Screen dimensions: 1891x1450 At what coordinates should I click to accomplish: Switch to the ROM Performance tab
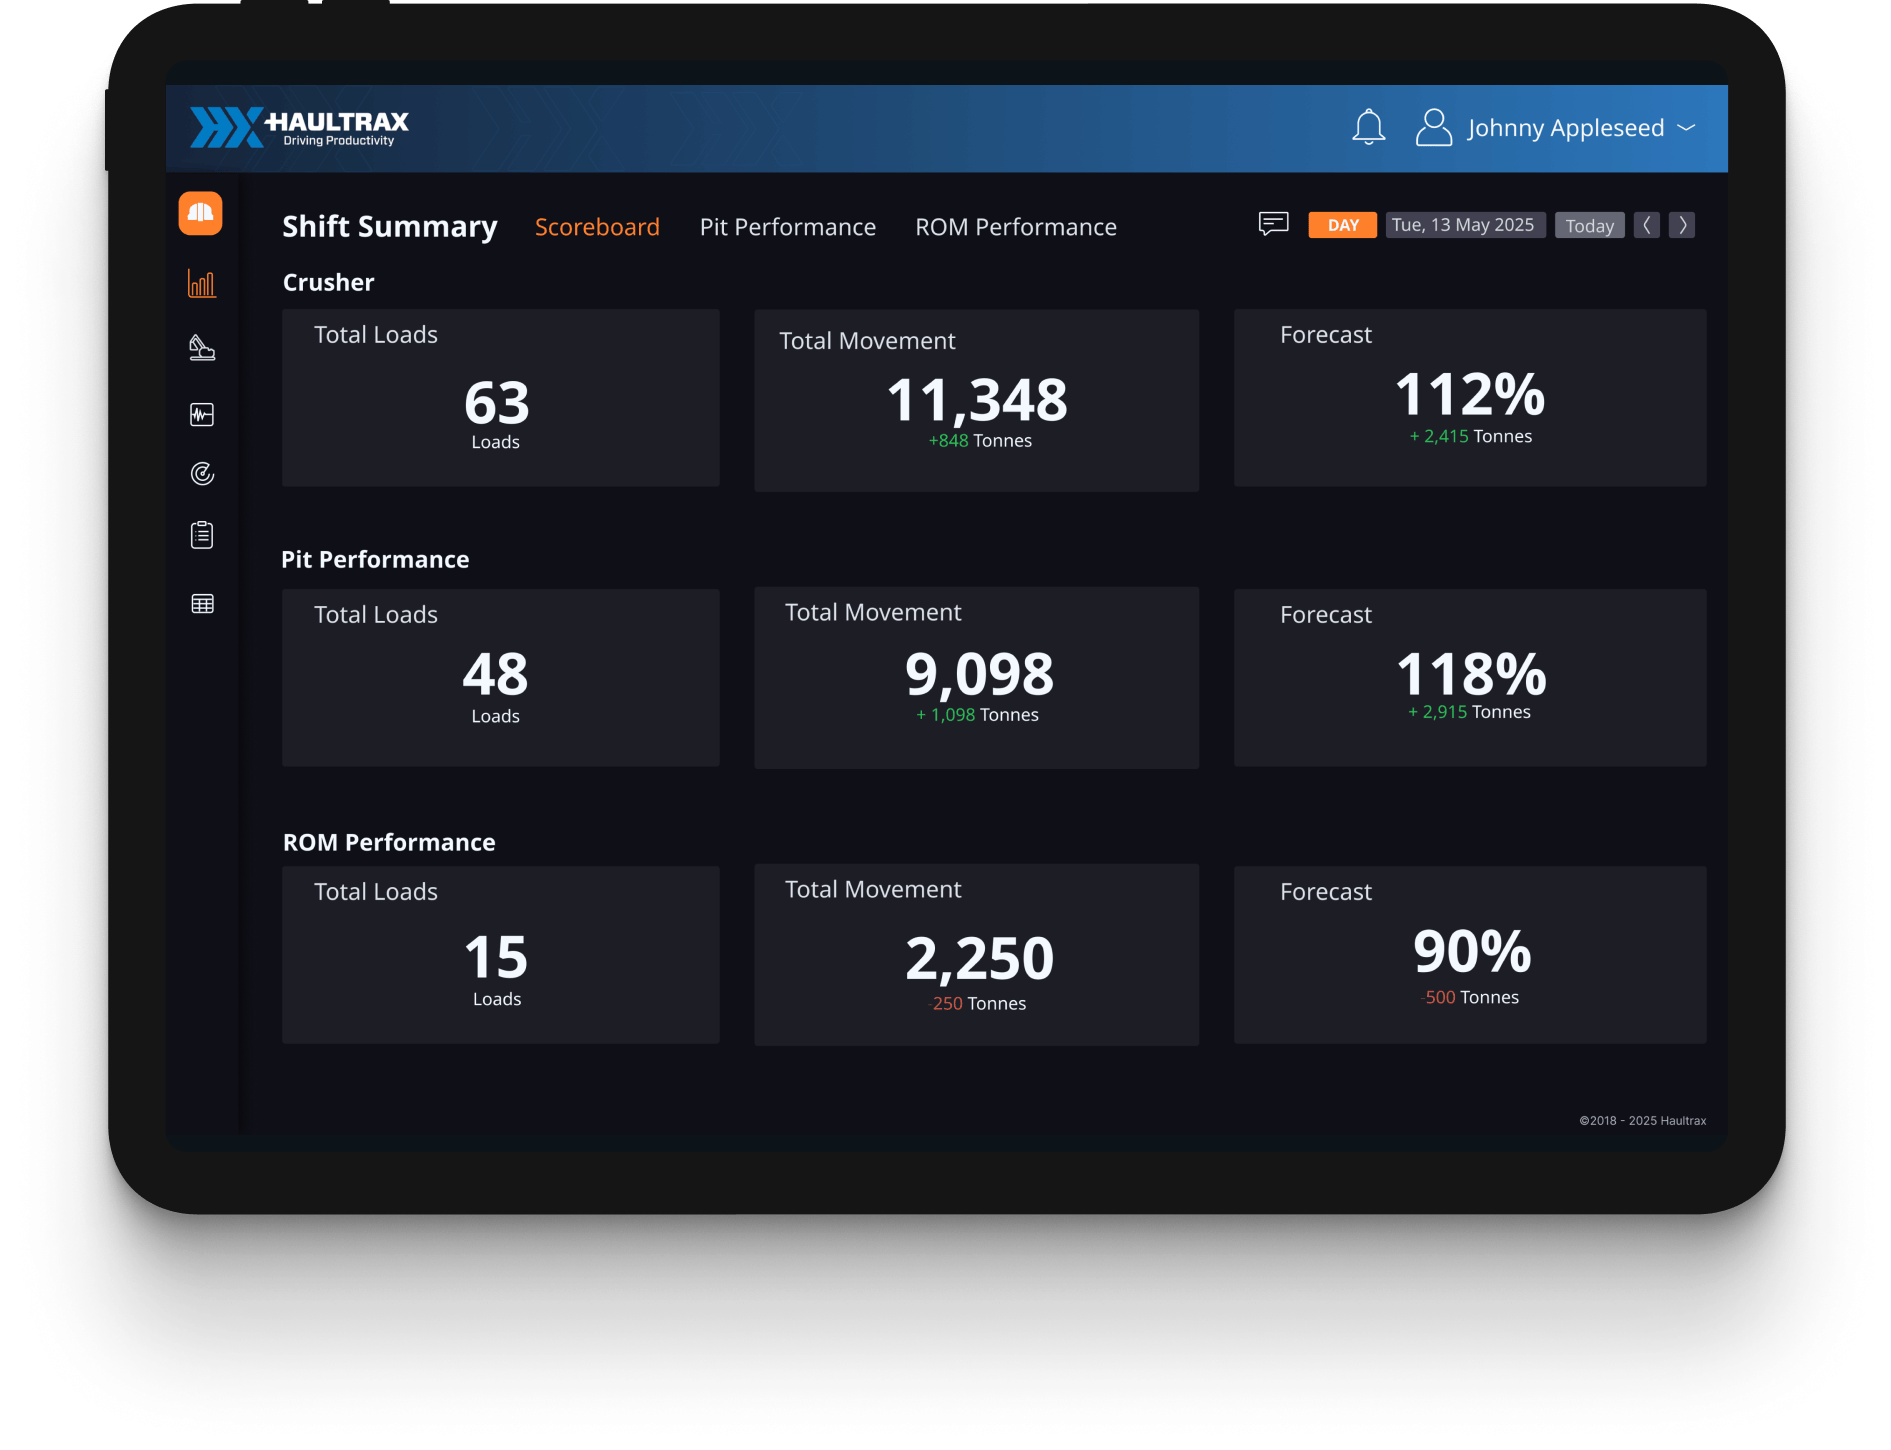(x=1015, y=227)
